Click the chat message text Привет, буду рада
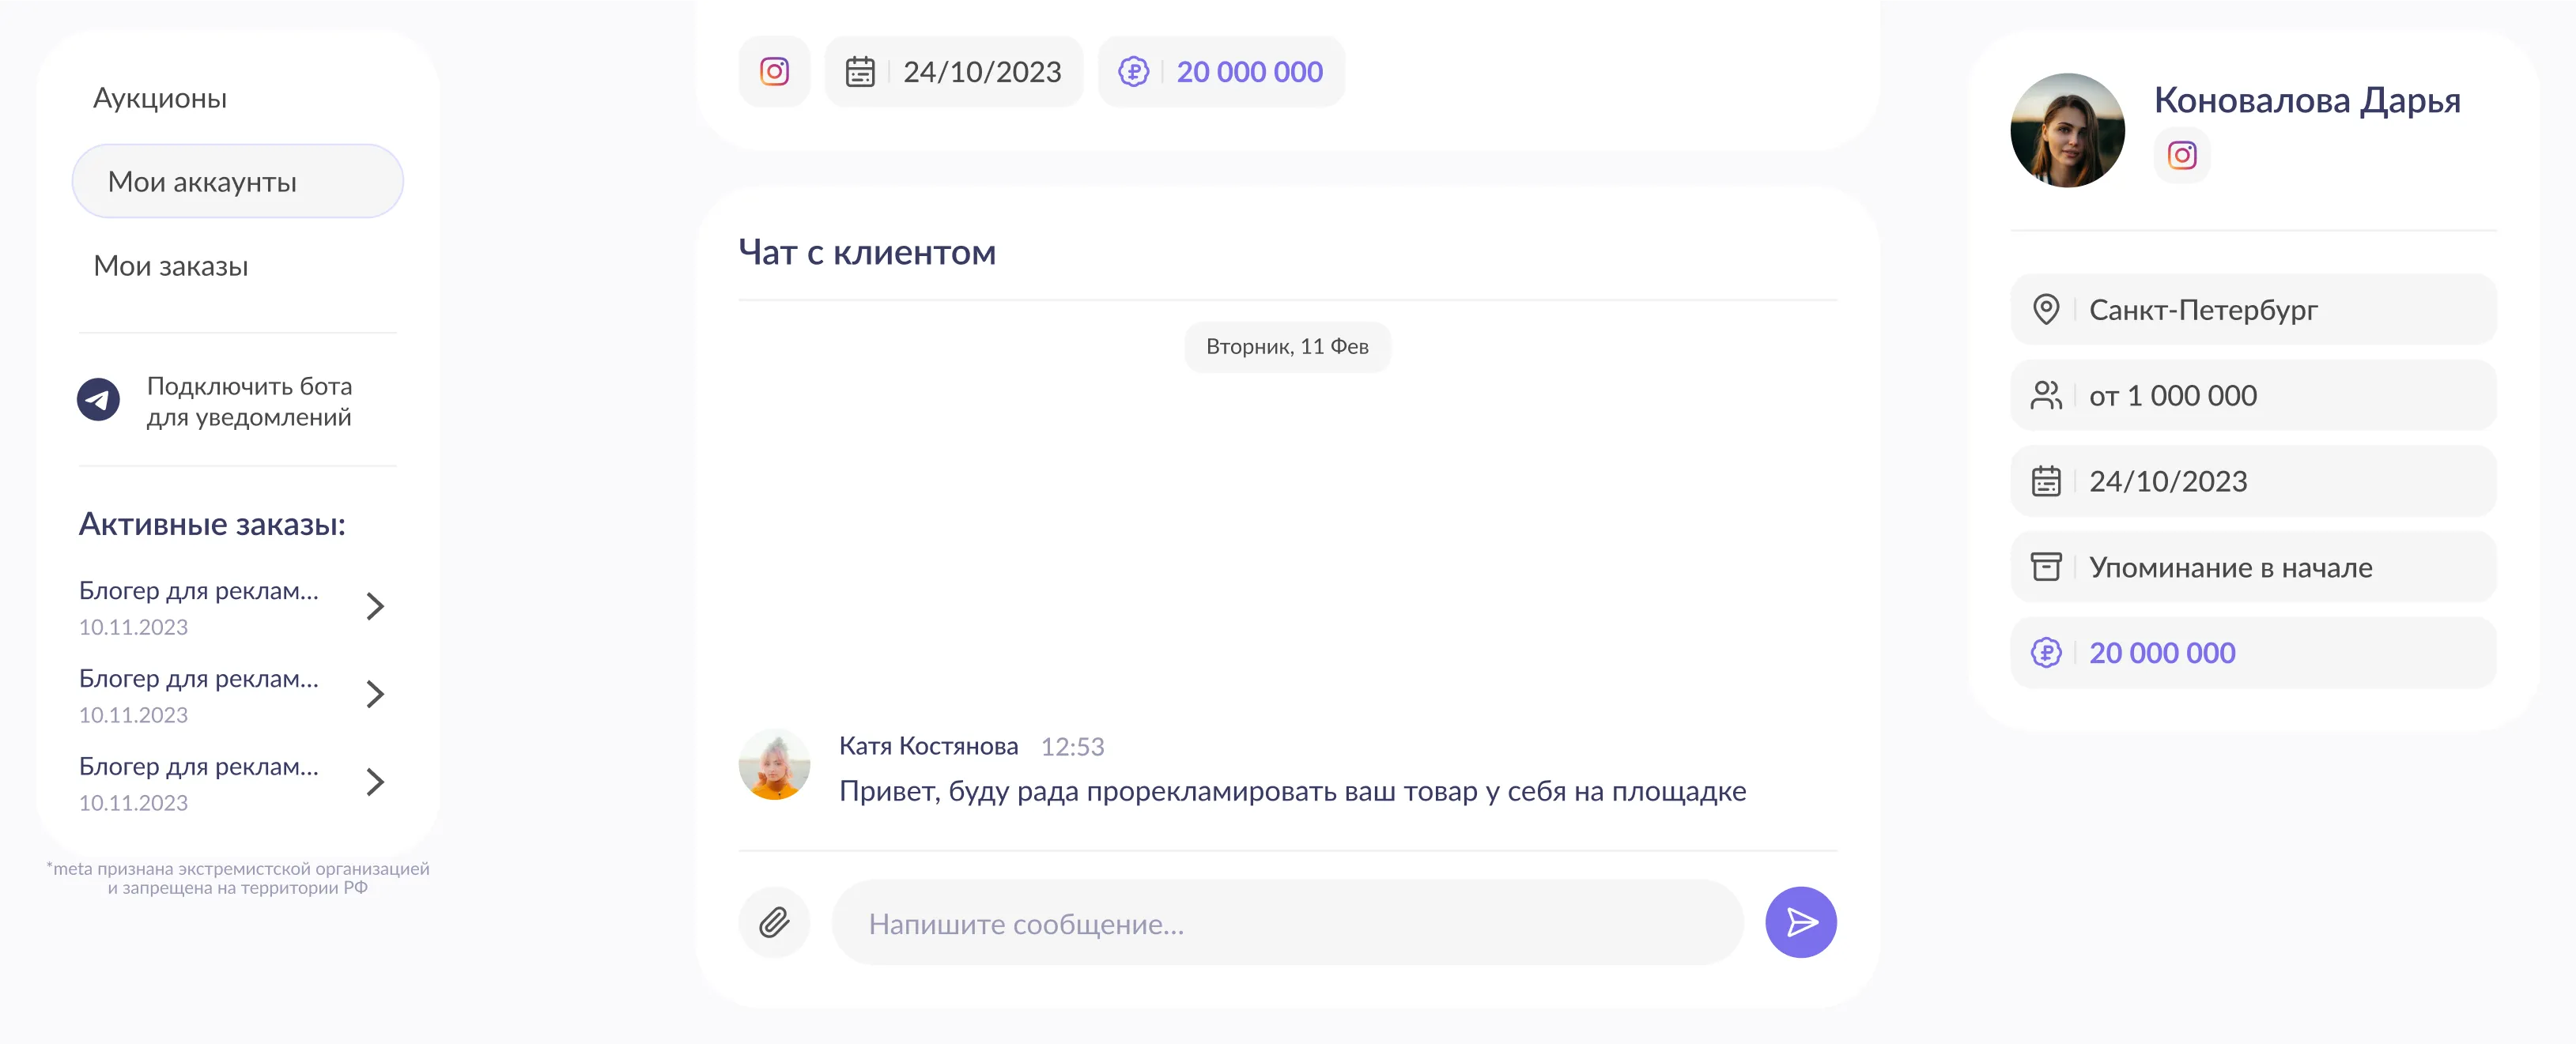Image resolution: width=2576 pixels, height=1044 pixels. (x=1292, y=791)
